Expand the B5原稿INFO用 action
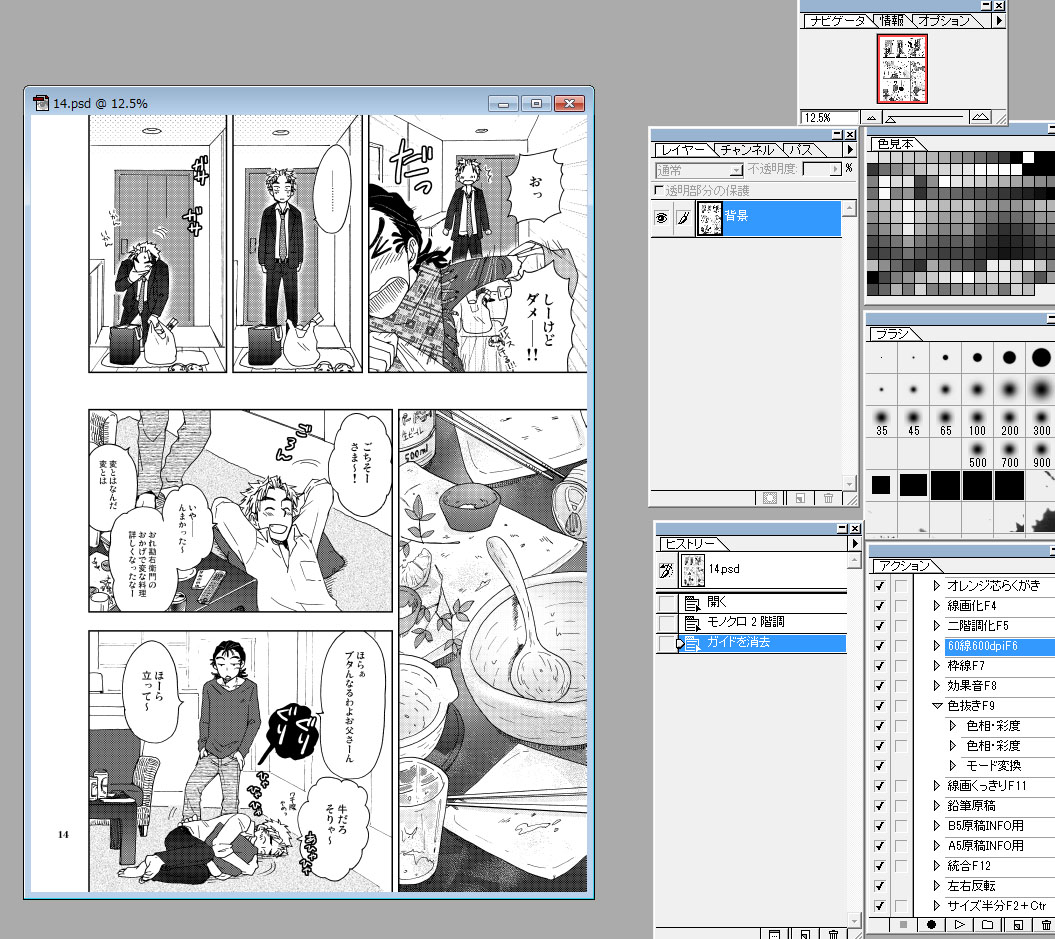1055x939 pixels. tap(937, 825)
